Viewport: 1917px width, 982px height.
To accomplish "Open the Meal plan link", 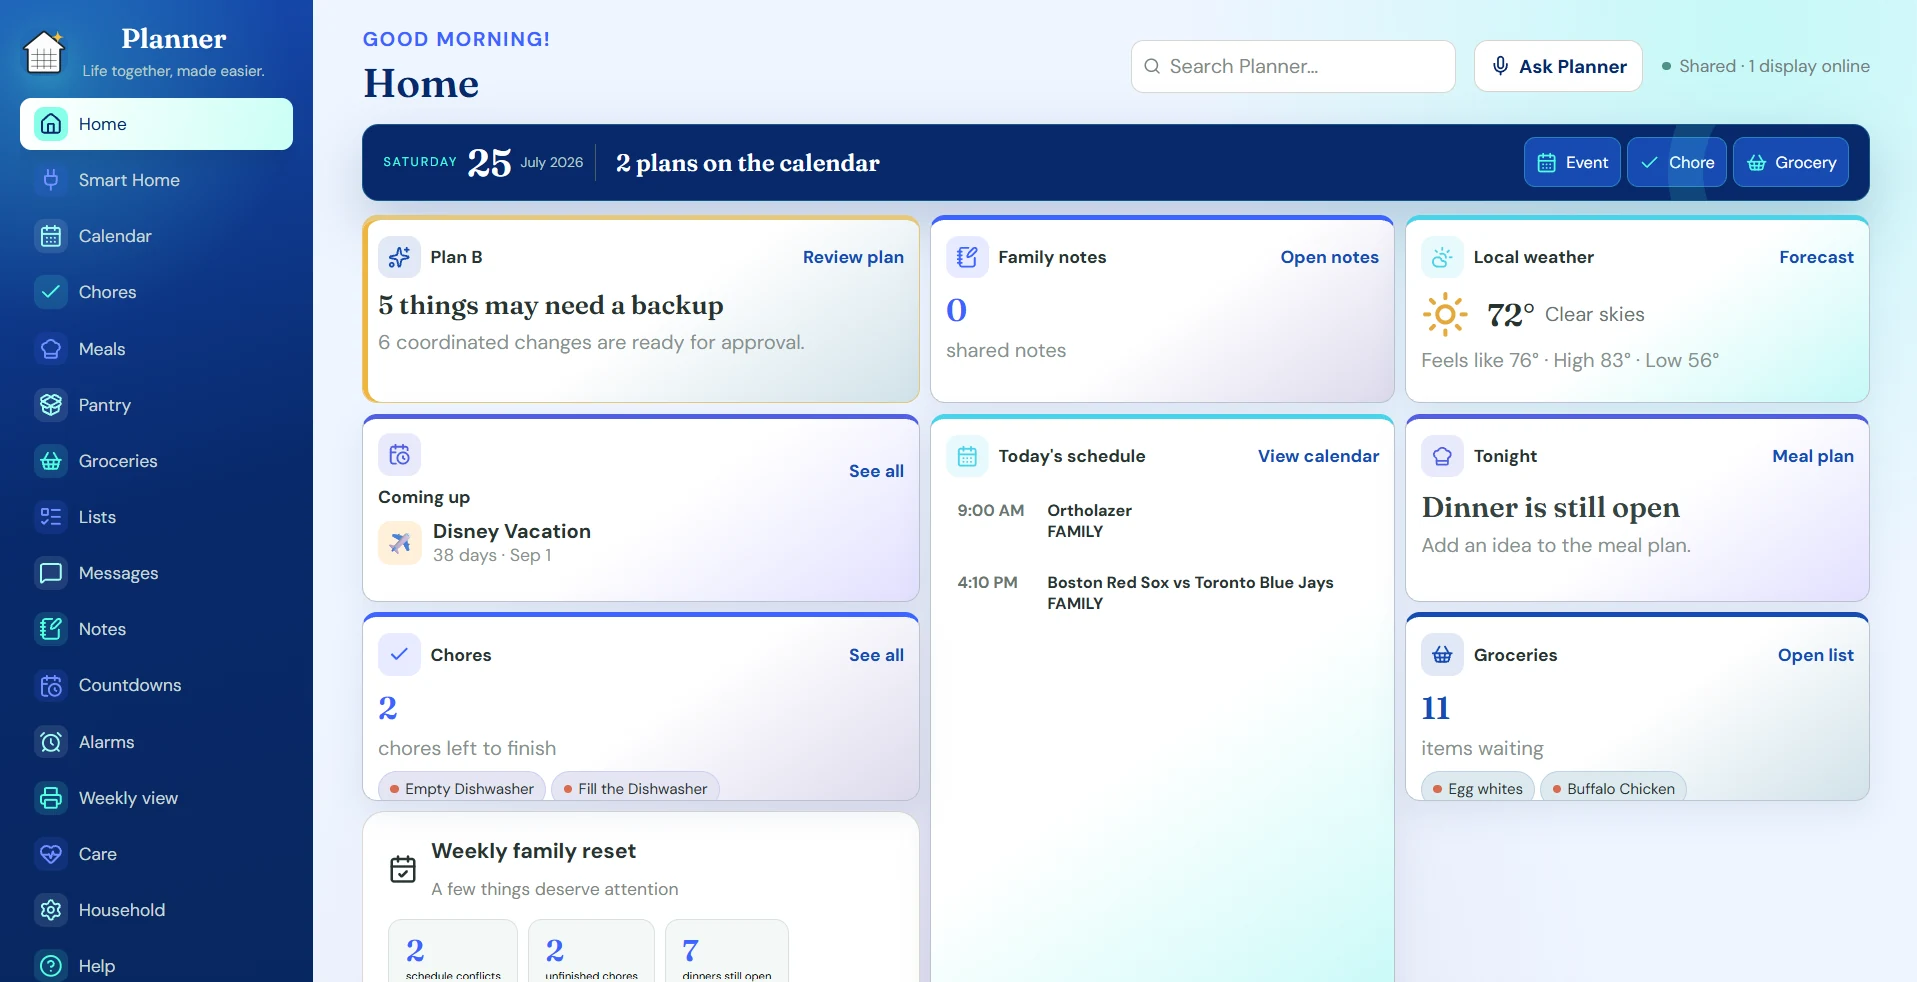I will [1813, 456].
